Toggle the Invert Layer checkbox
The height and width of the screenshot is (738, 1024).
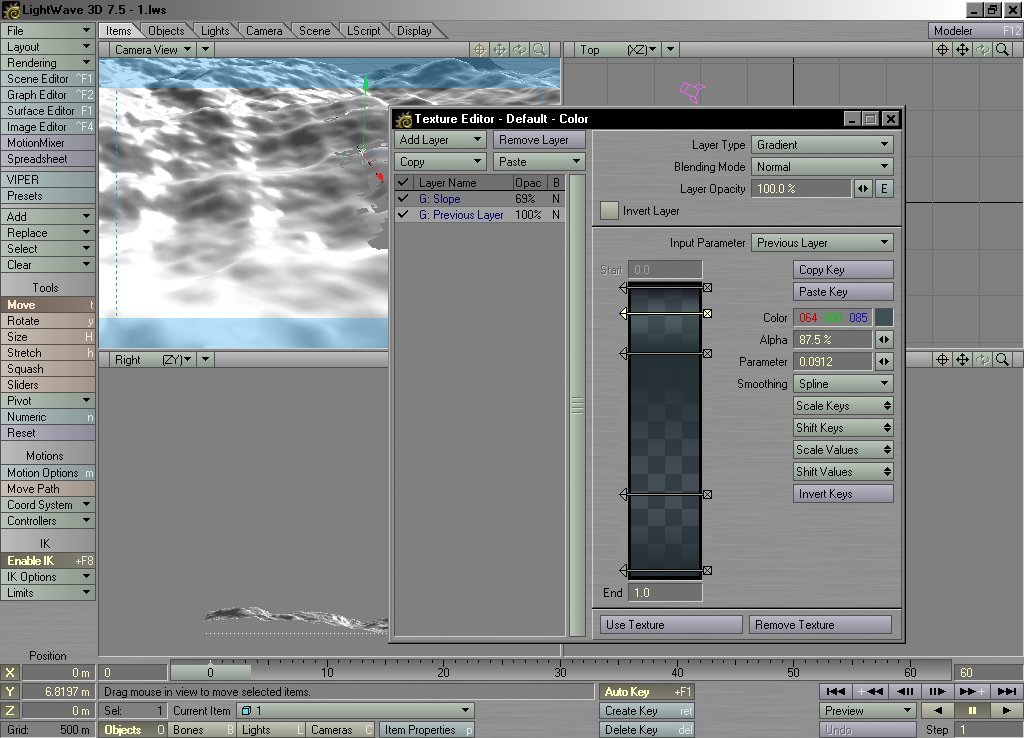[608, 211]
